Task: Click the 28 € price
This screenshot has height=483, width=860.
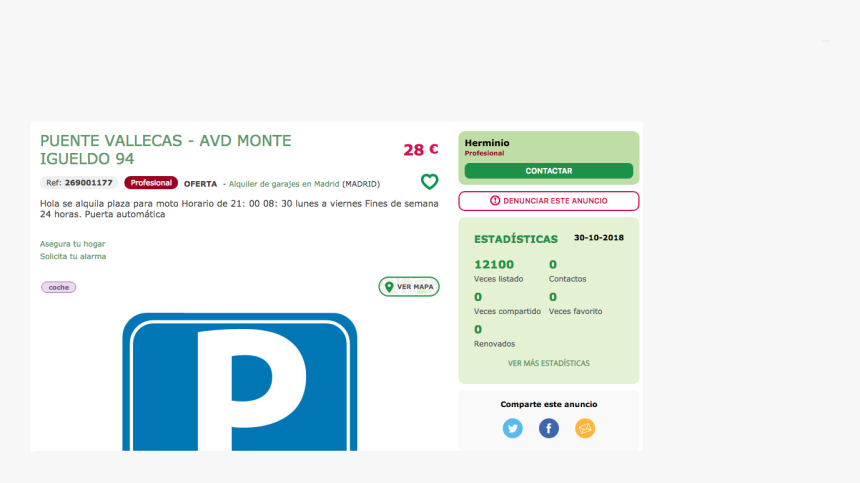Action: [421, 150]
